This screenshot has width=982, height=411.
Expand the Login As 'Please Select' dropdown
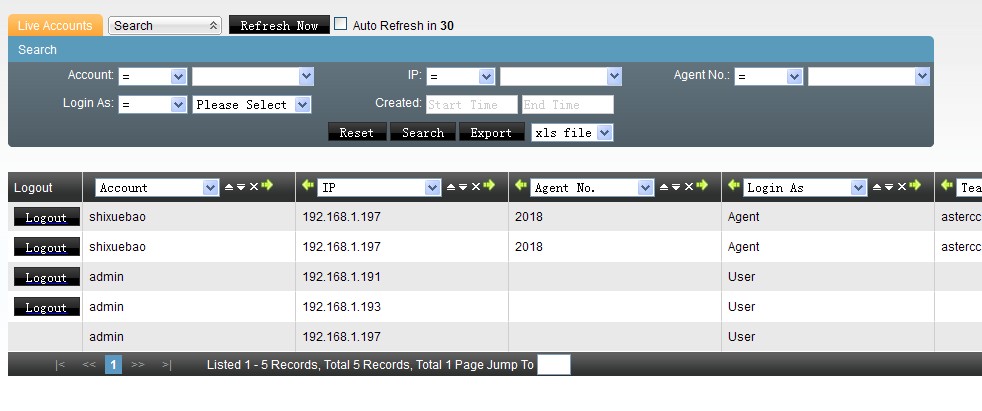click(x=252, y=104)
